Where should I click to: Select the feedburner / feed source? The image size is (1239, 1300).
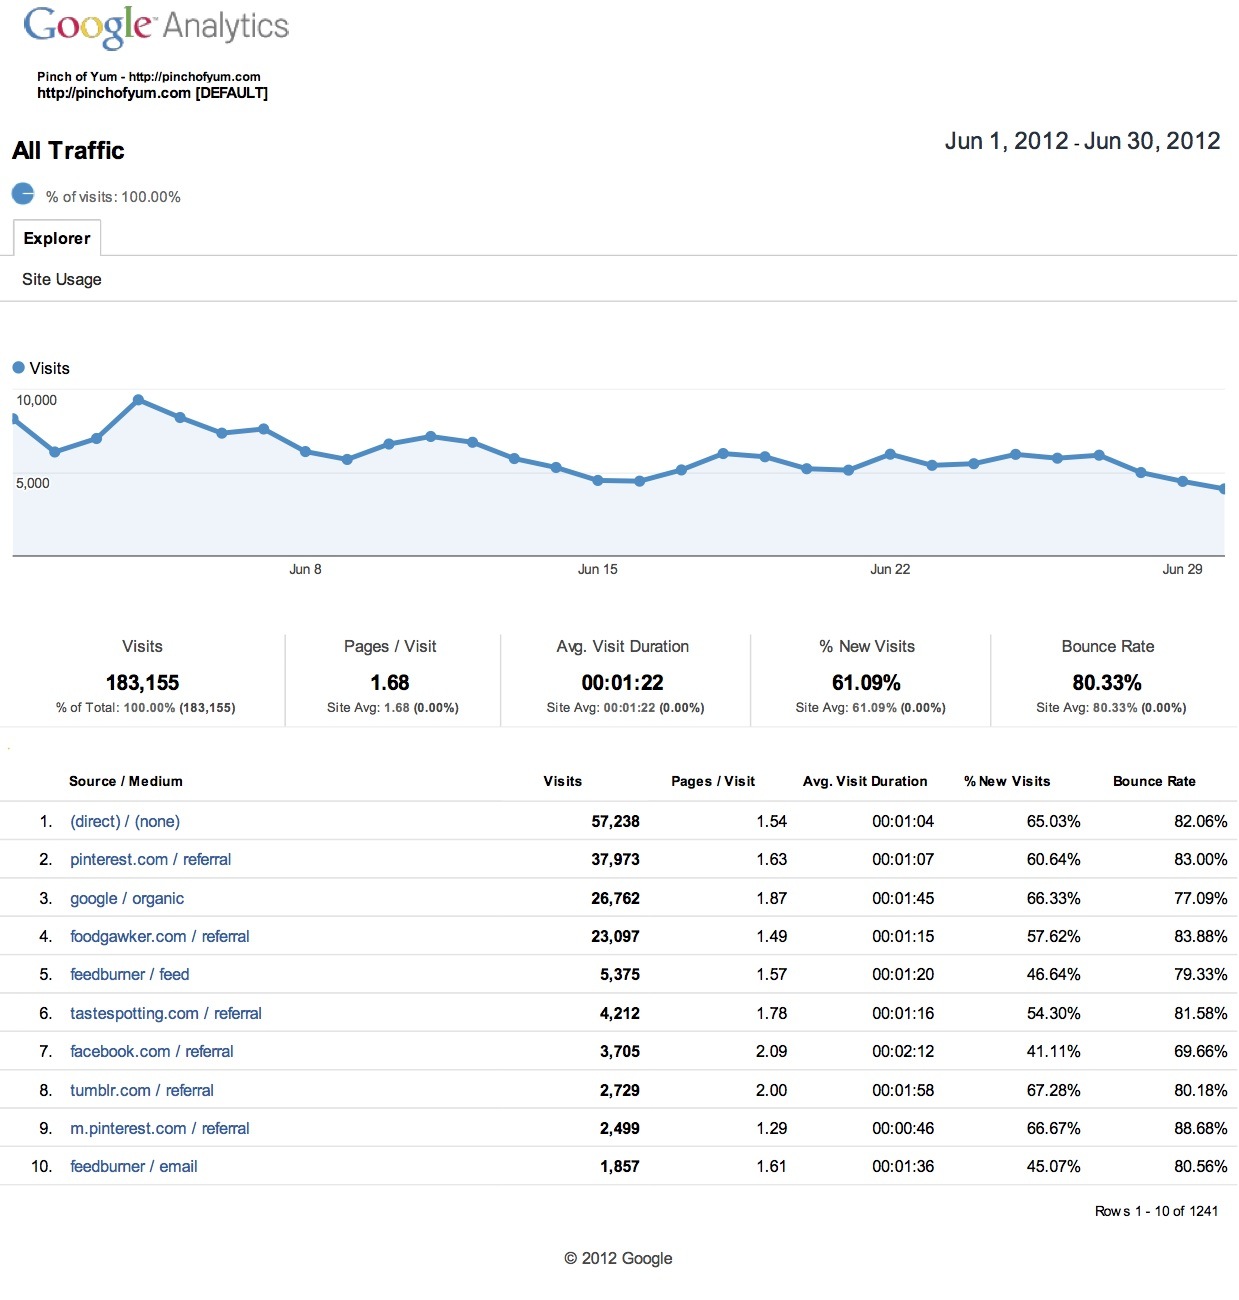click(x=130, y=974)
